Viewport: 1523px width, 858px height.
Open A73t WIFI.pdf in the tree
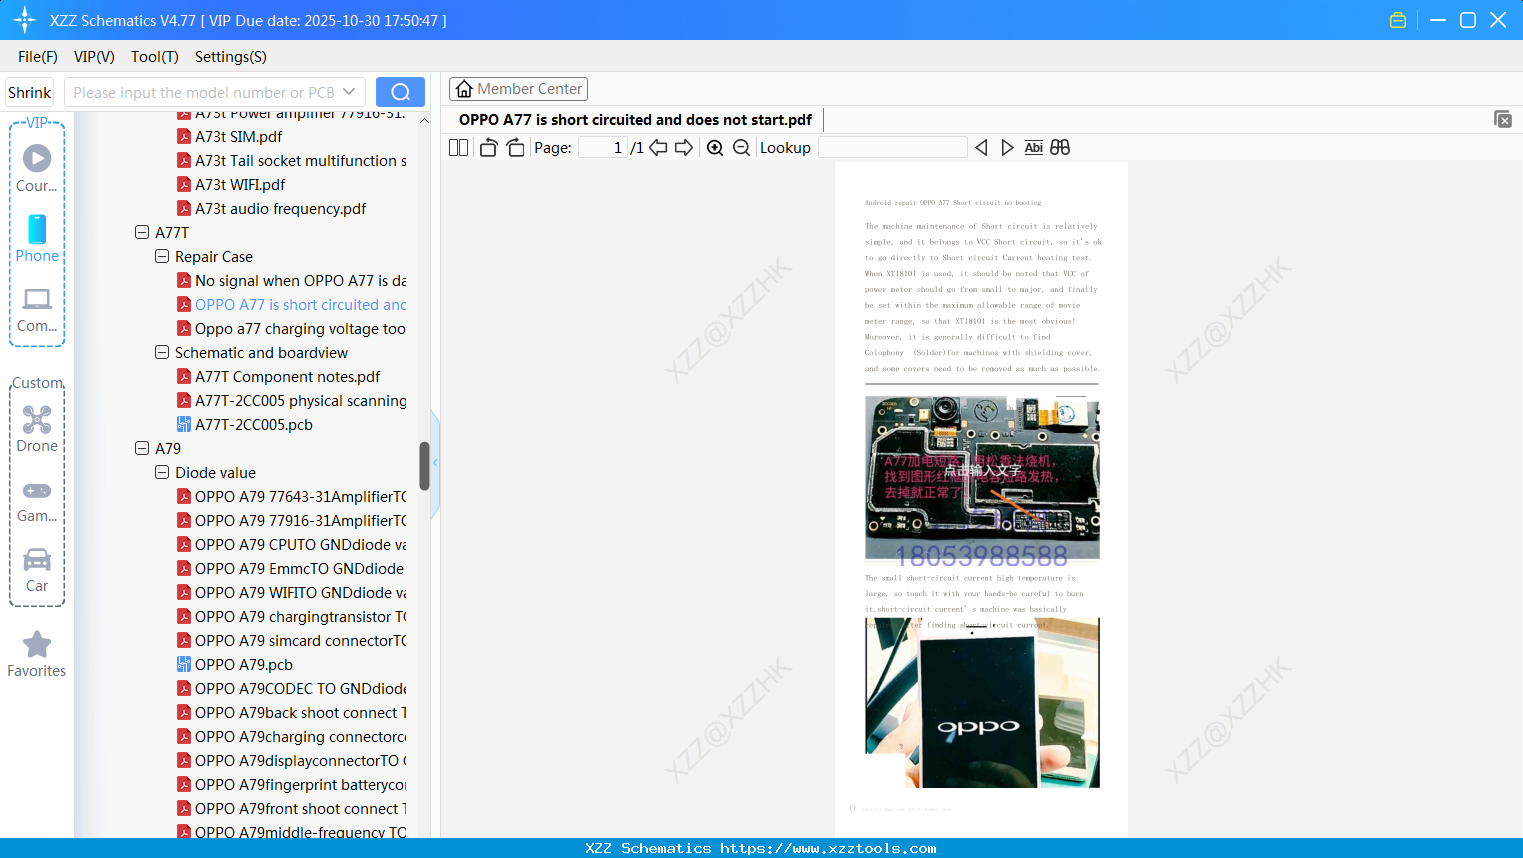point(231,185)
